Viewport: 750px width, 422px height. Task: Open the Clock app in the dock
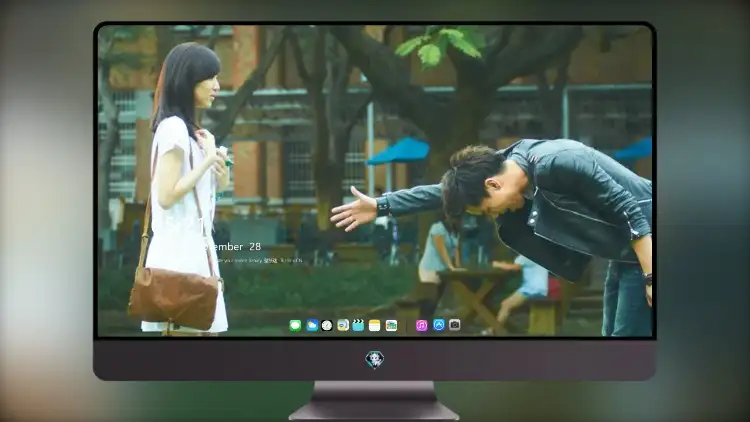[x=327, y=326]
